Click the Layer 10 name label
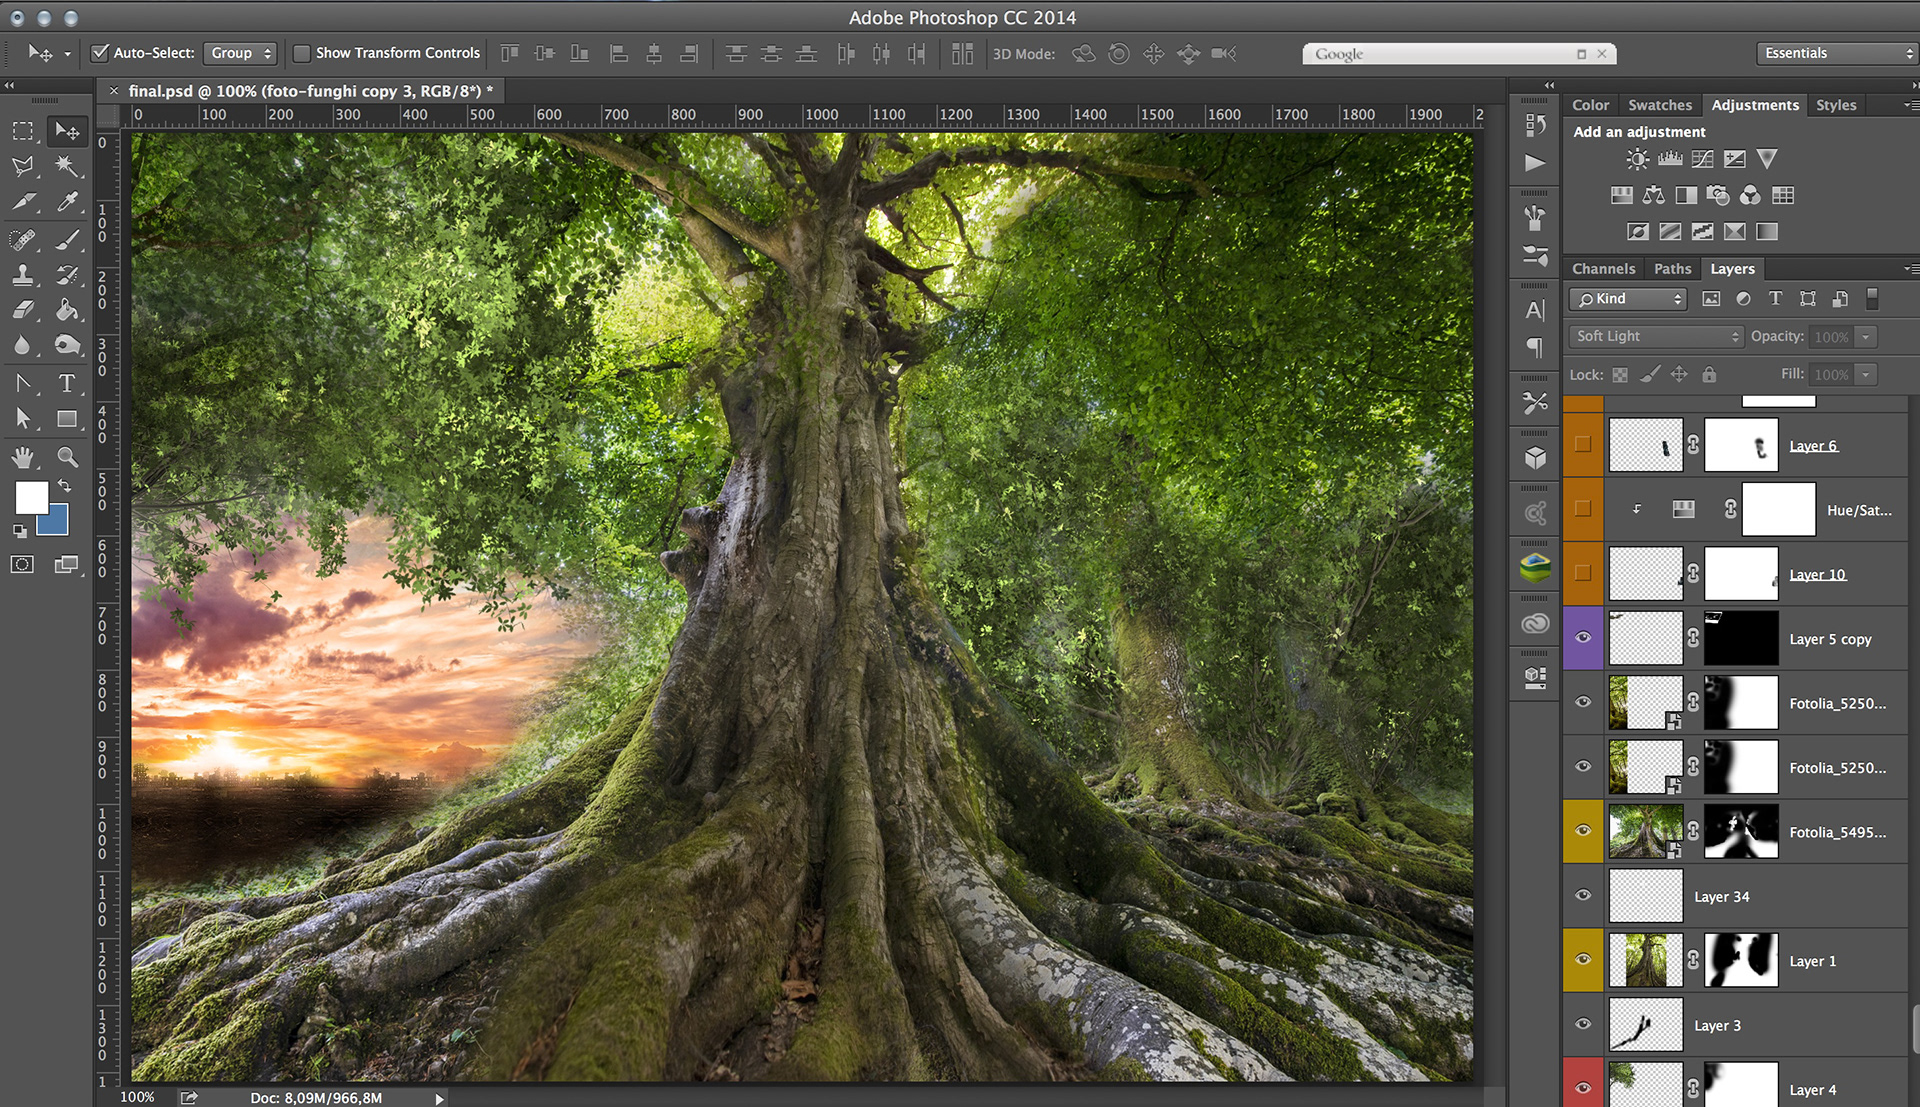The width and height of the screenshot is (1920, 1107). 1817,575
